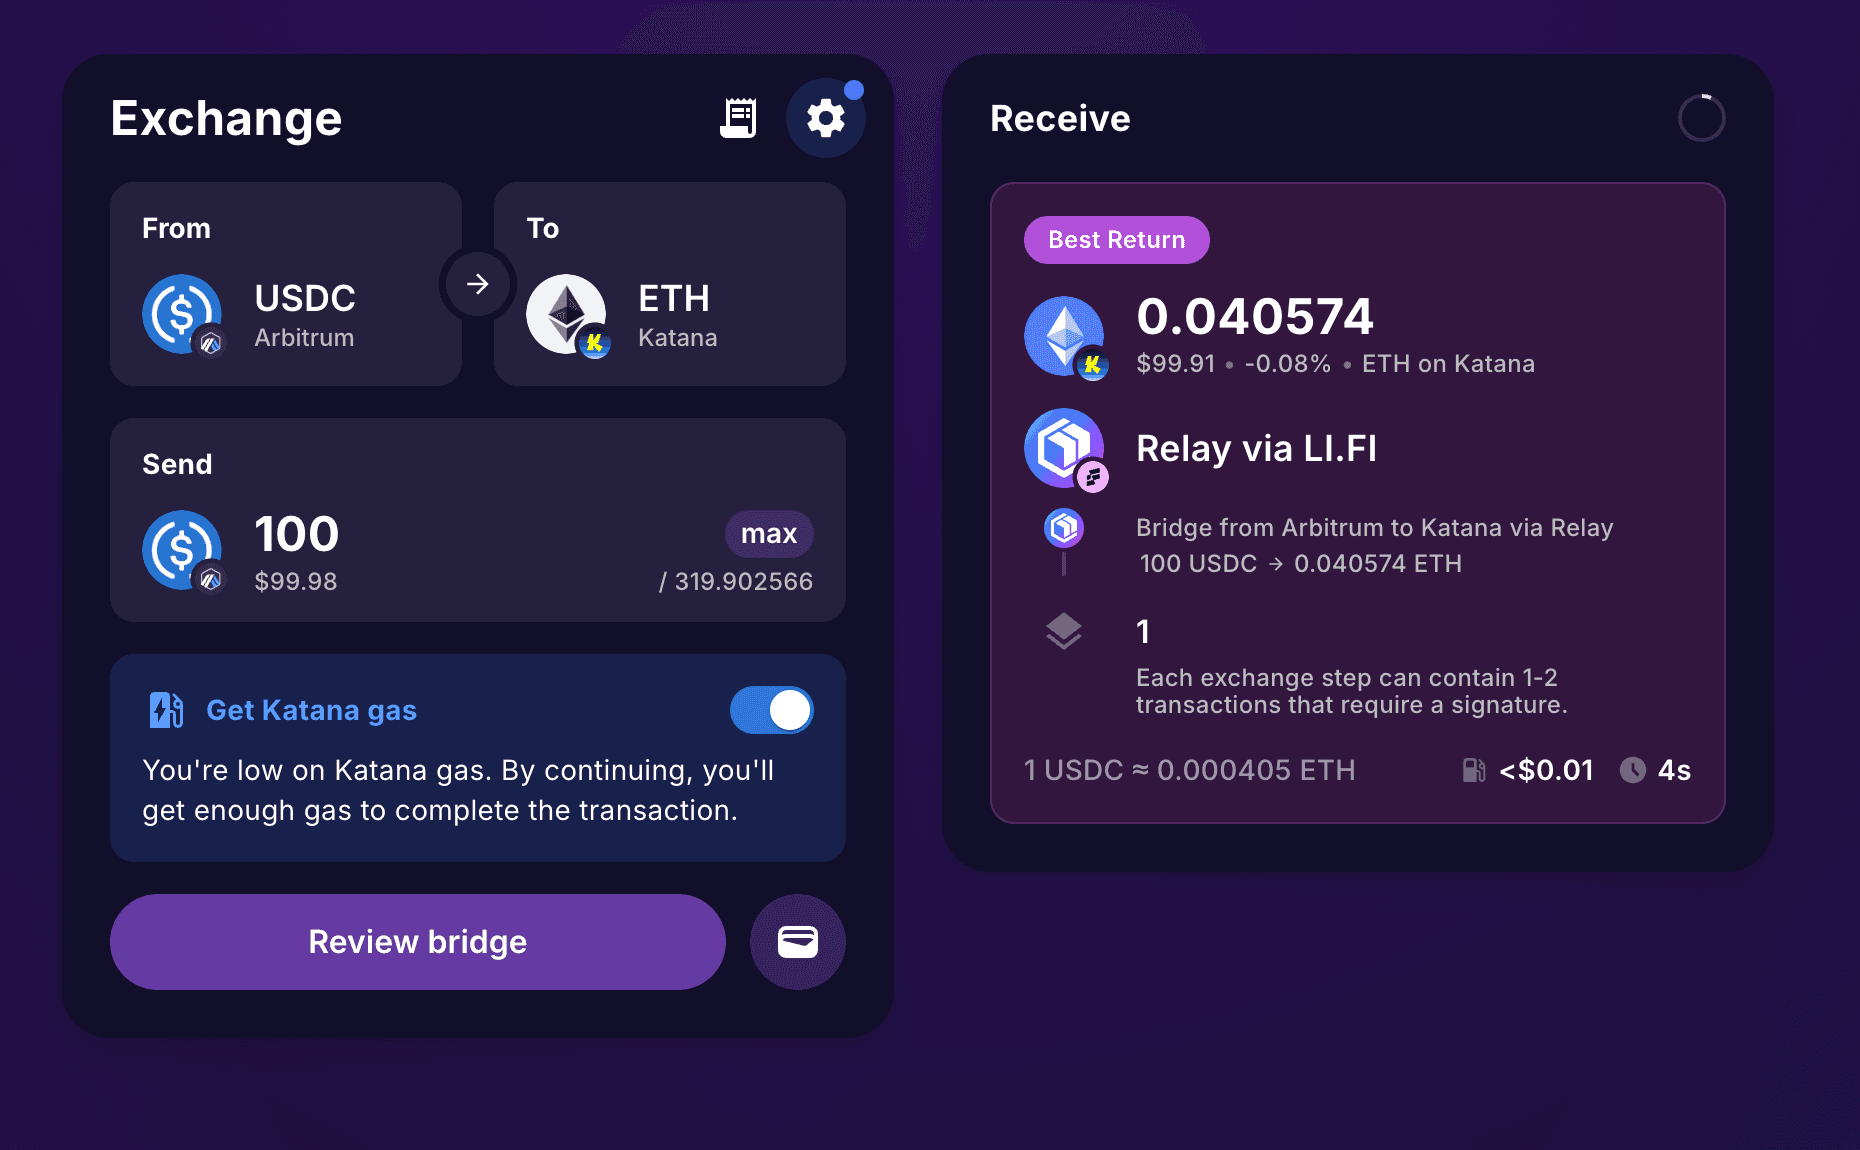
Task: Click the gas pump fee icon
Action: point(1473,770)
